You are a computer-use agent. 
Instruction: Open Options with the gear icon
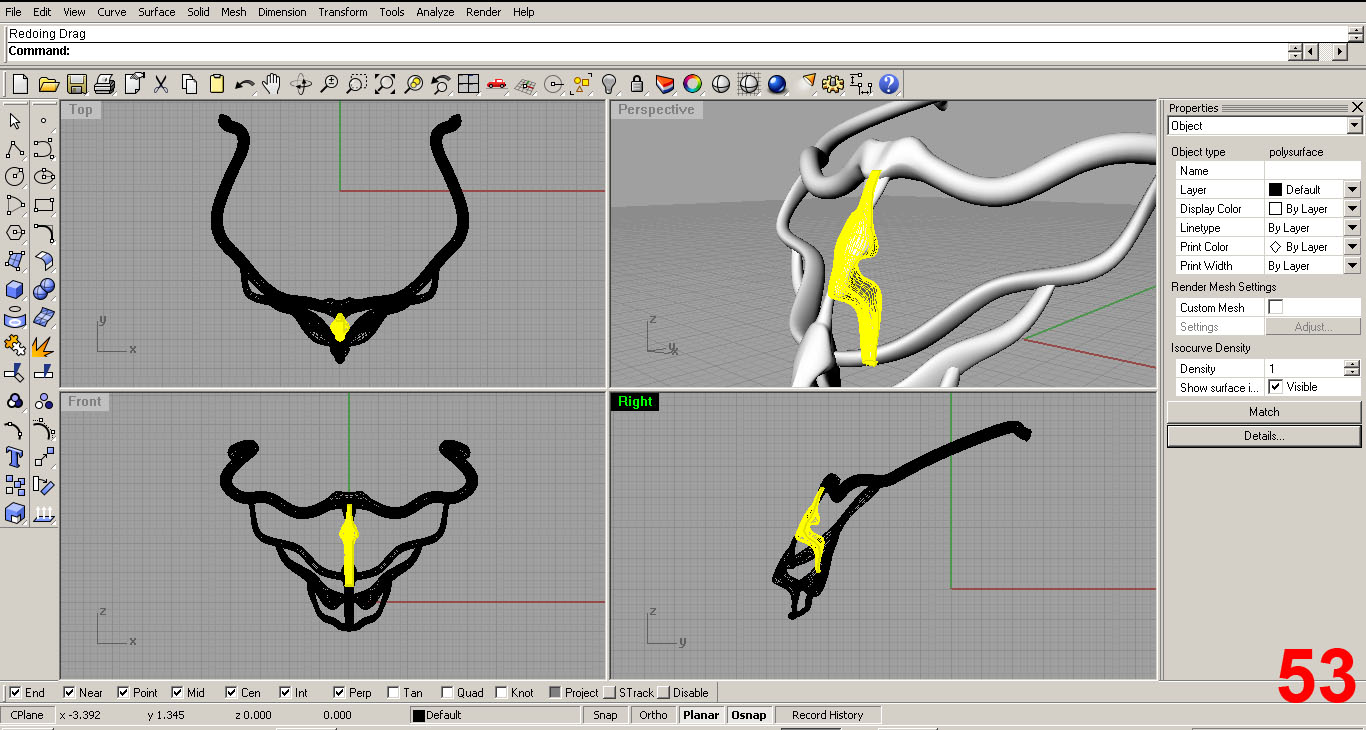pos(833,84)
